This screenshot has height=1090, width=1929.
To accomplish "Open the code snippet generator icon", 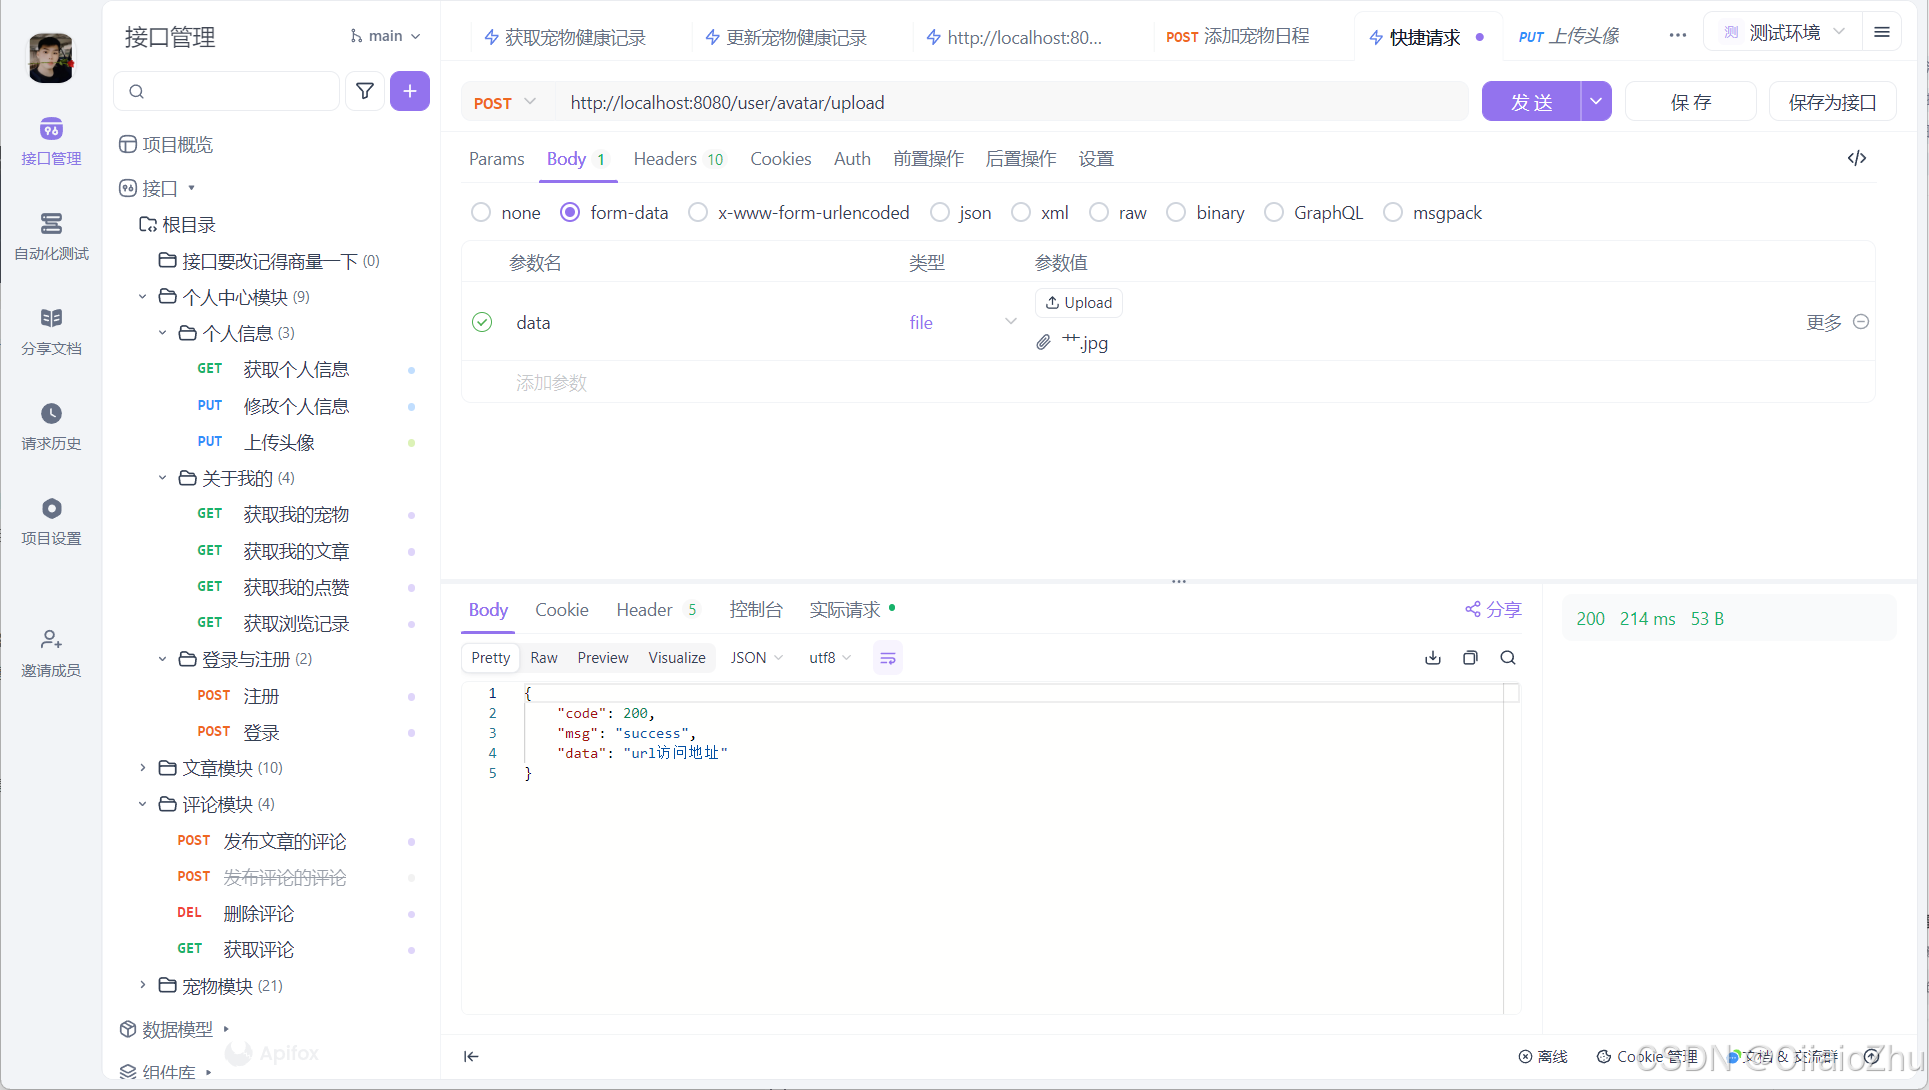I will (1857, 158).
